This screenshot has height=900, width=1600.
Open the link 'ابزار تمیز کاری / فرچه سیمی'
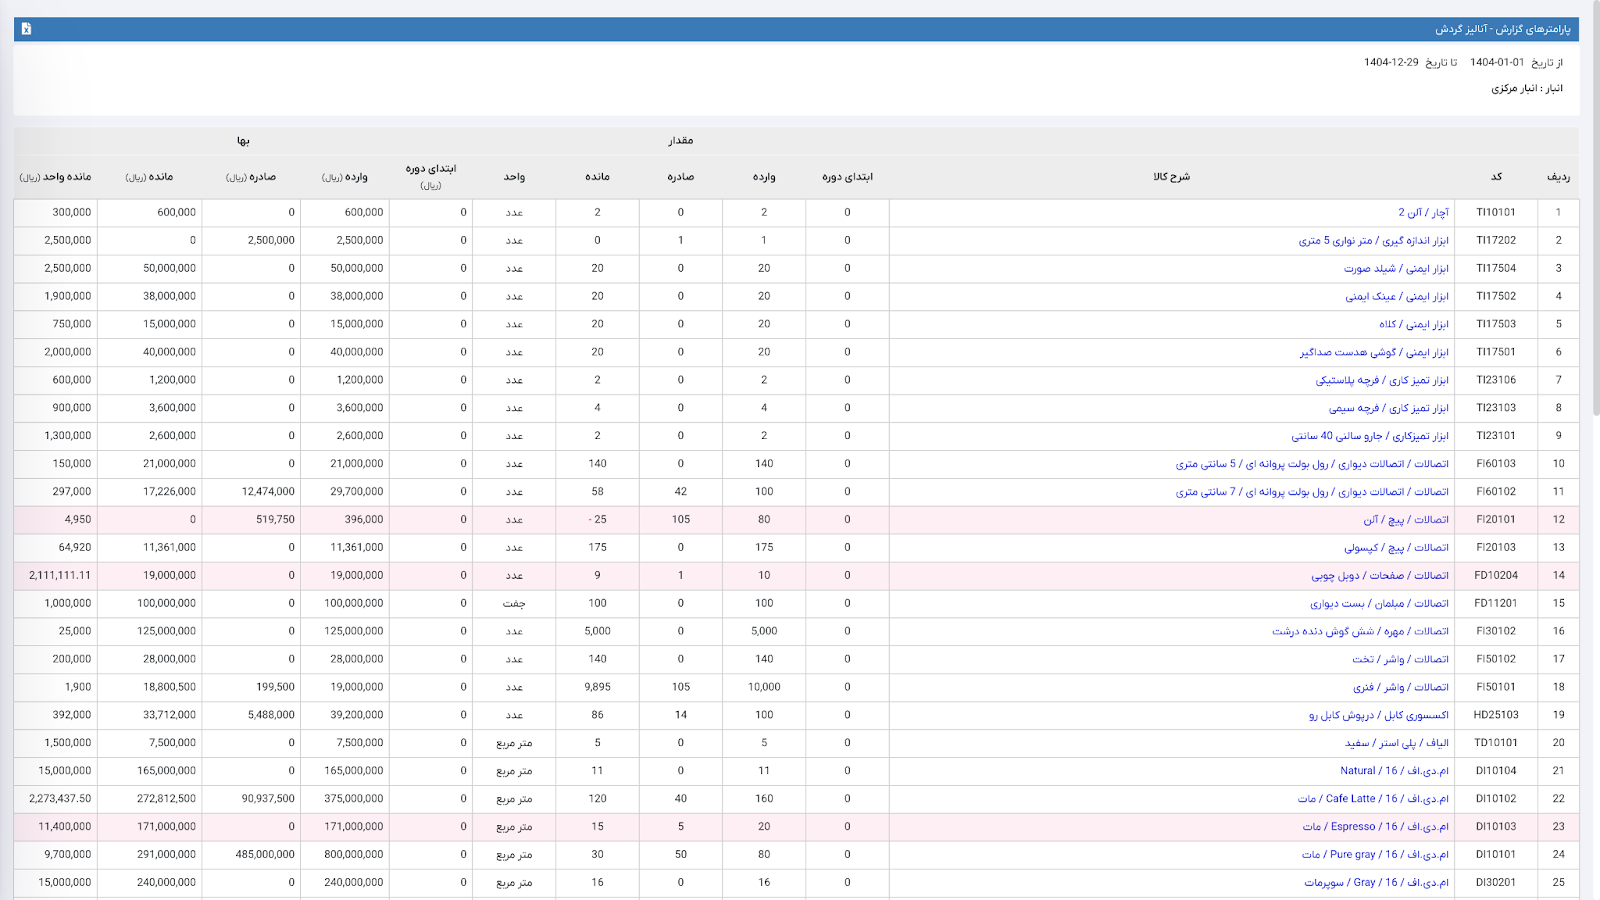tap(1389, 408)
